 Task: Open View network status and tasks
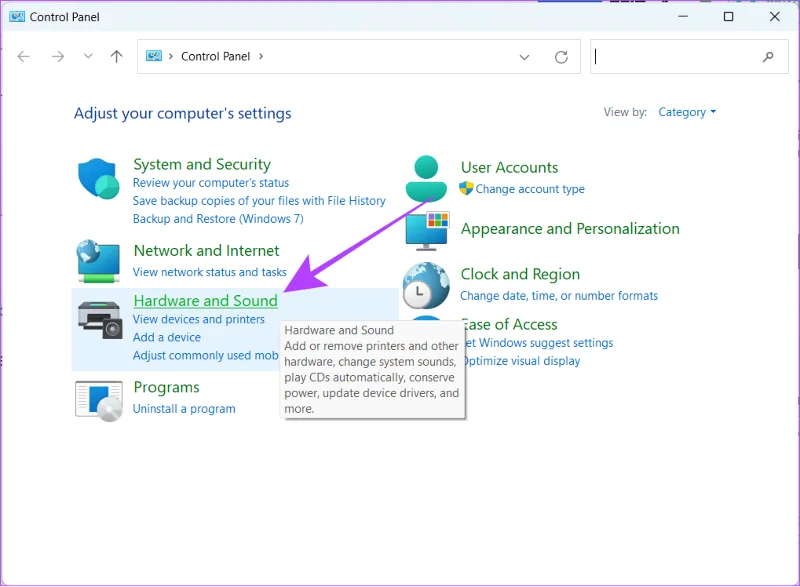point(210,272)
